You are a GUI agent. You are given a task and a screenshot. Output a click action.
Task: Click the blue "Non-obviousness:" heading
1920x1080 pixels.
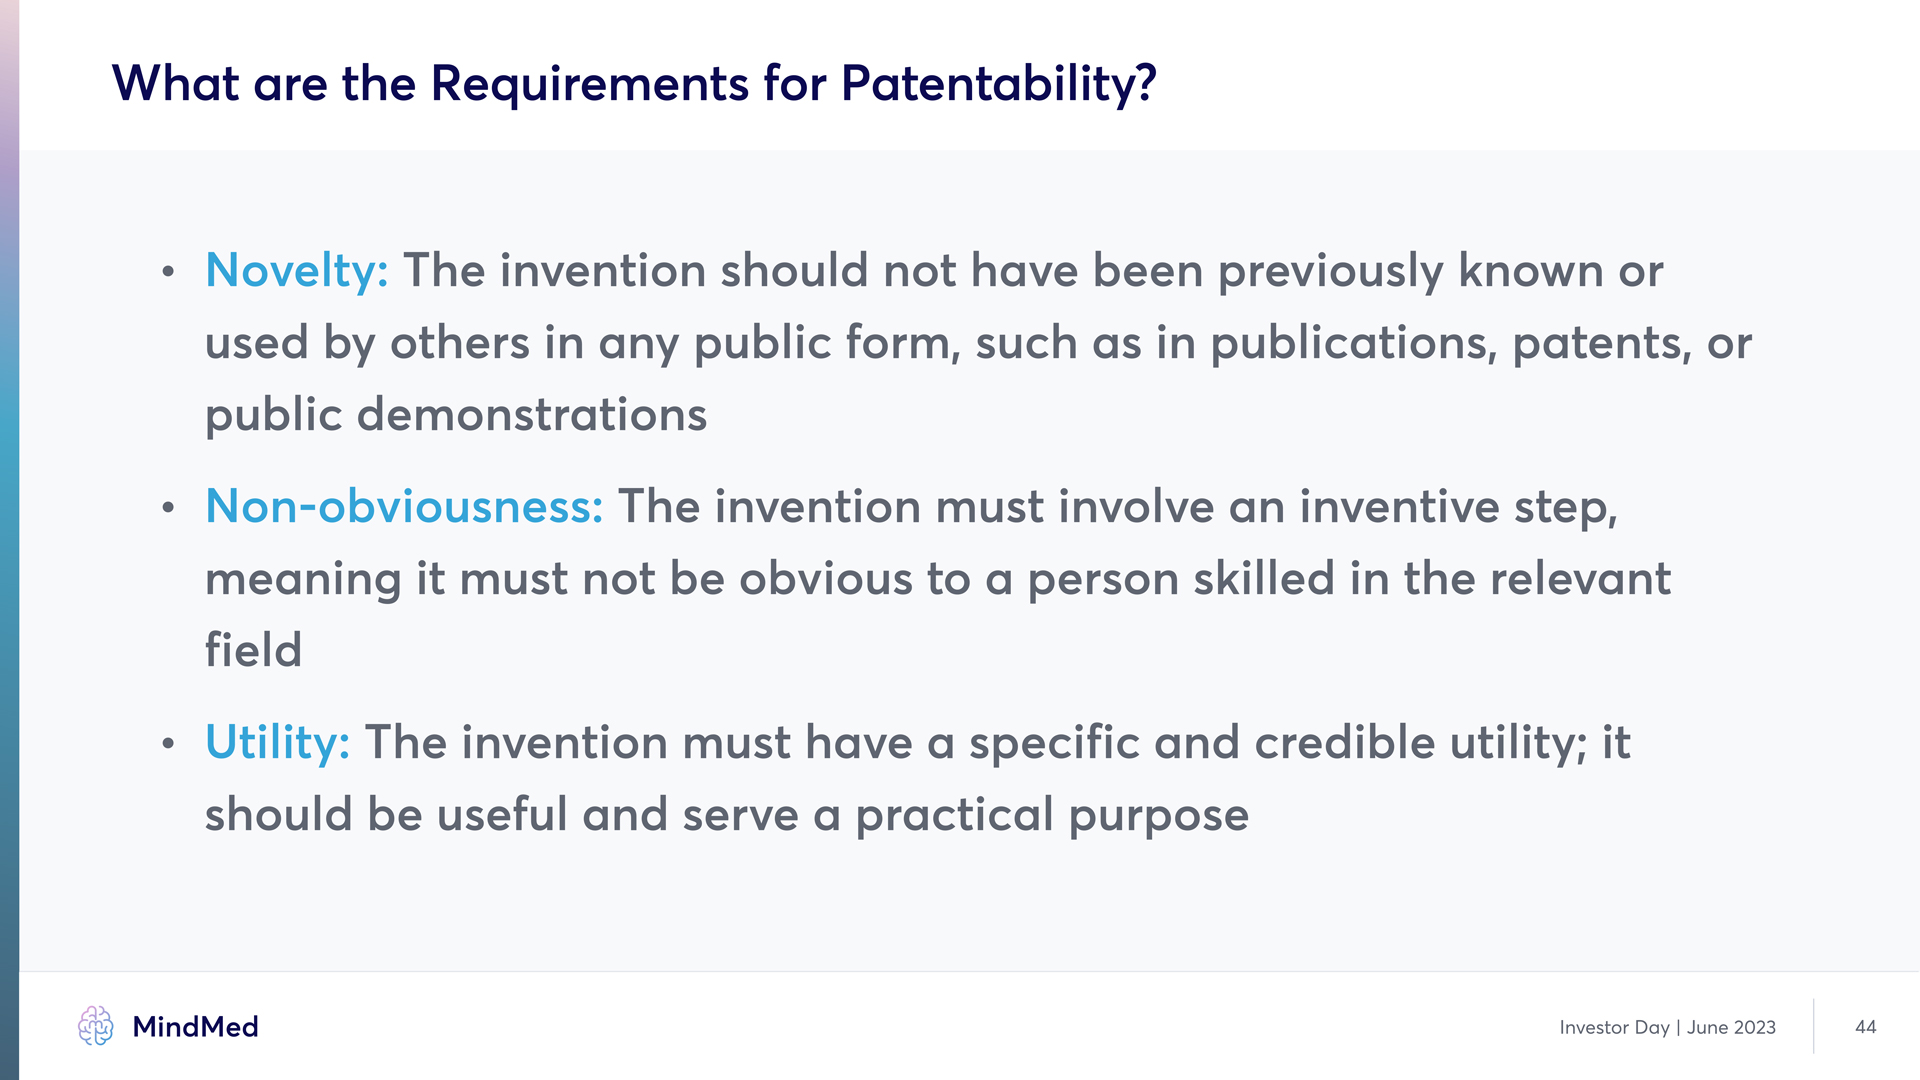coord(404,507)
